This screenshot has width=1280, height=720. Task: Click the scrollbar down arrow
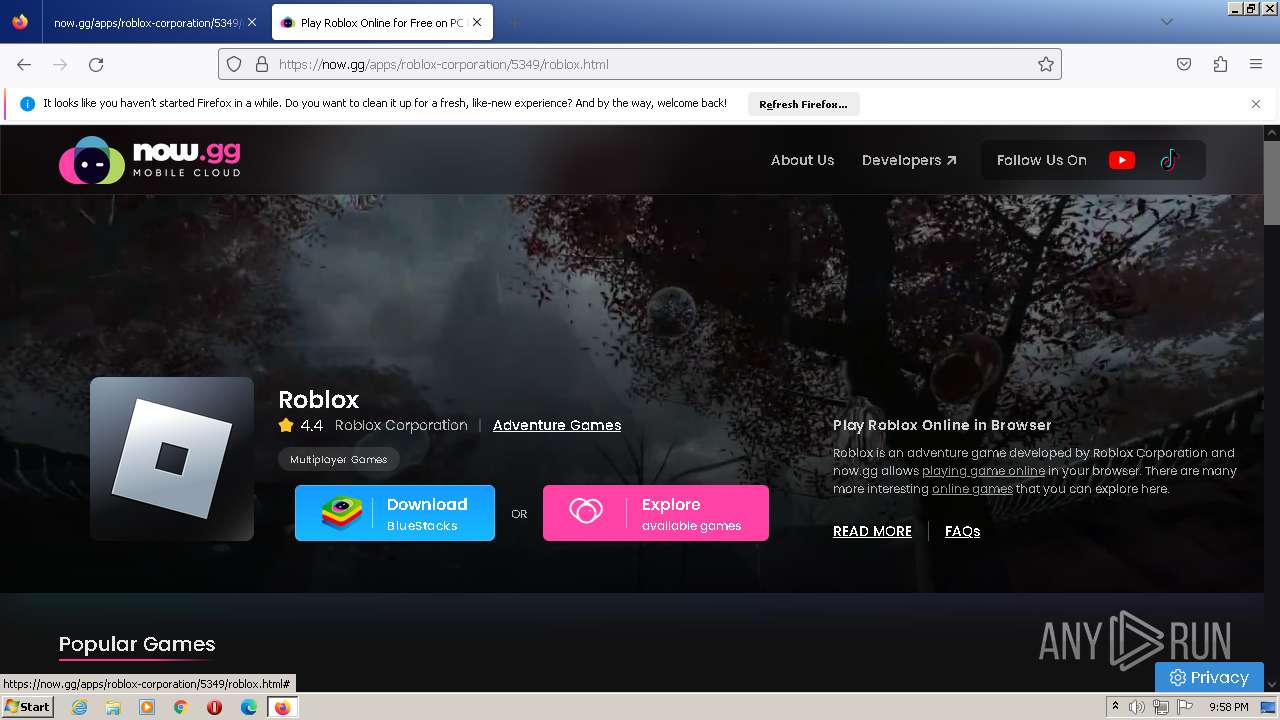(x=1272, y=685)
